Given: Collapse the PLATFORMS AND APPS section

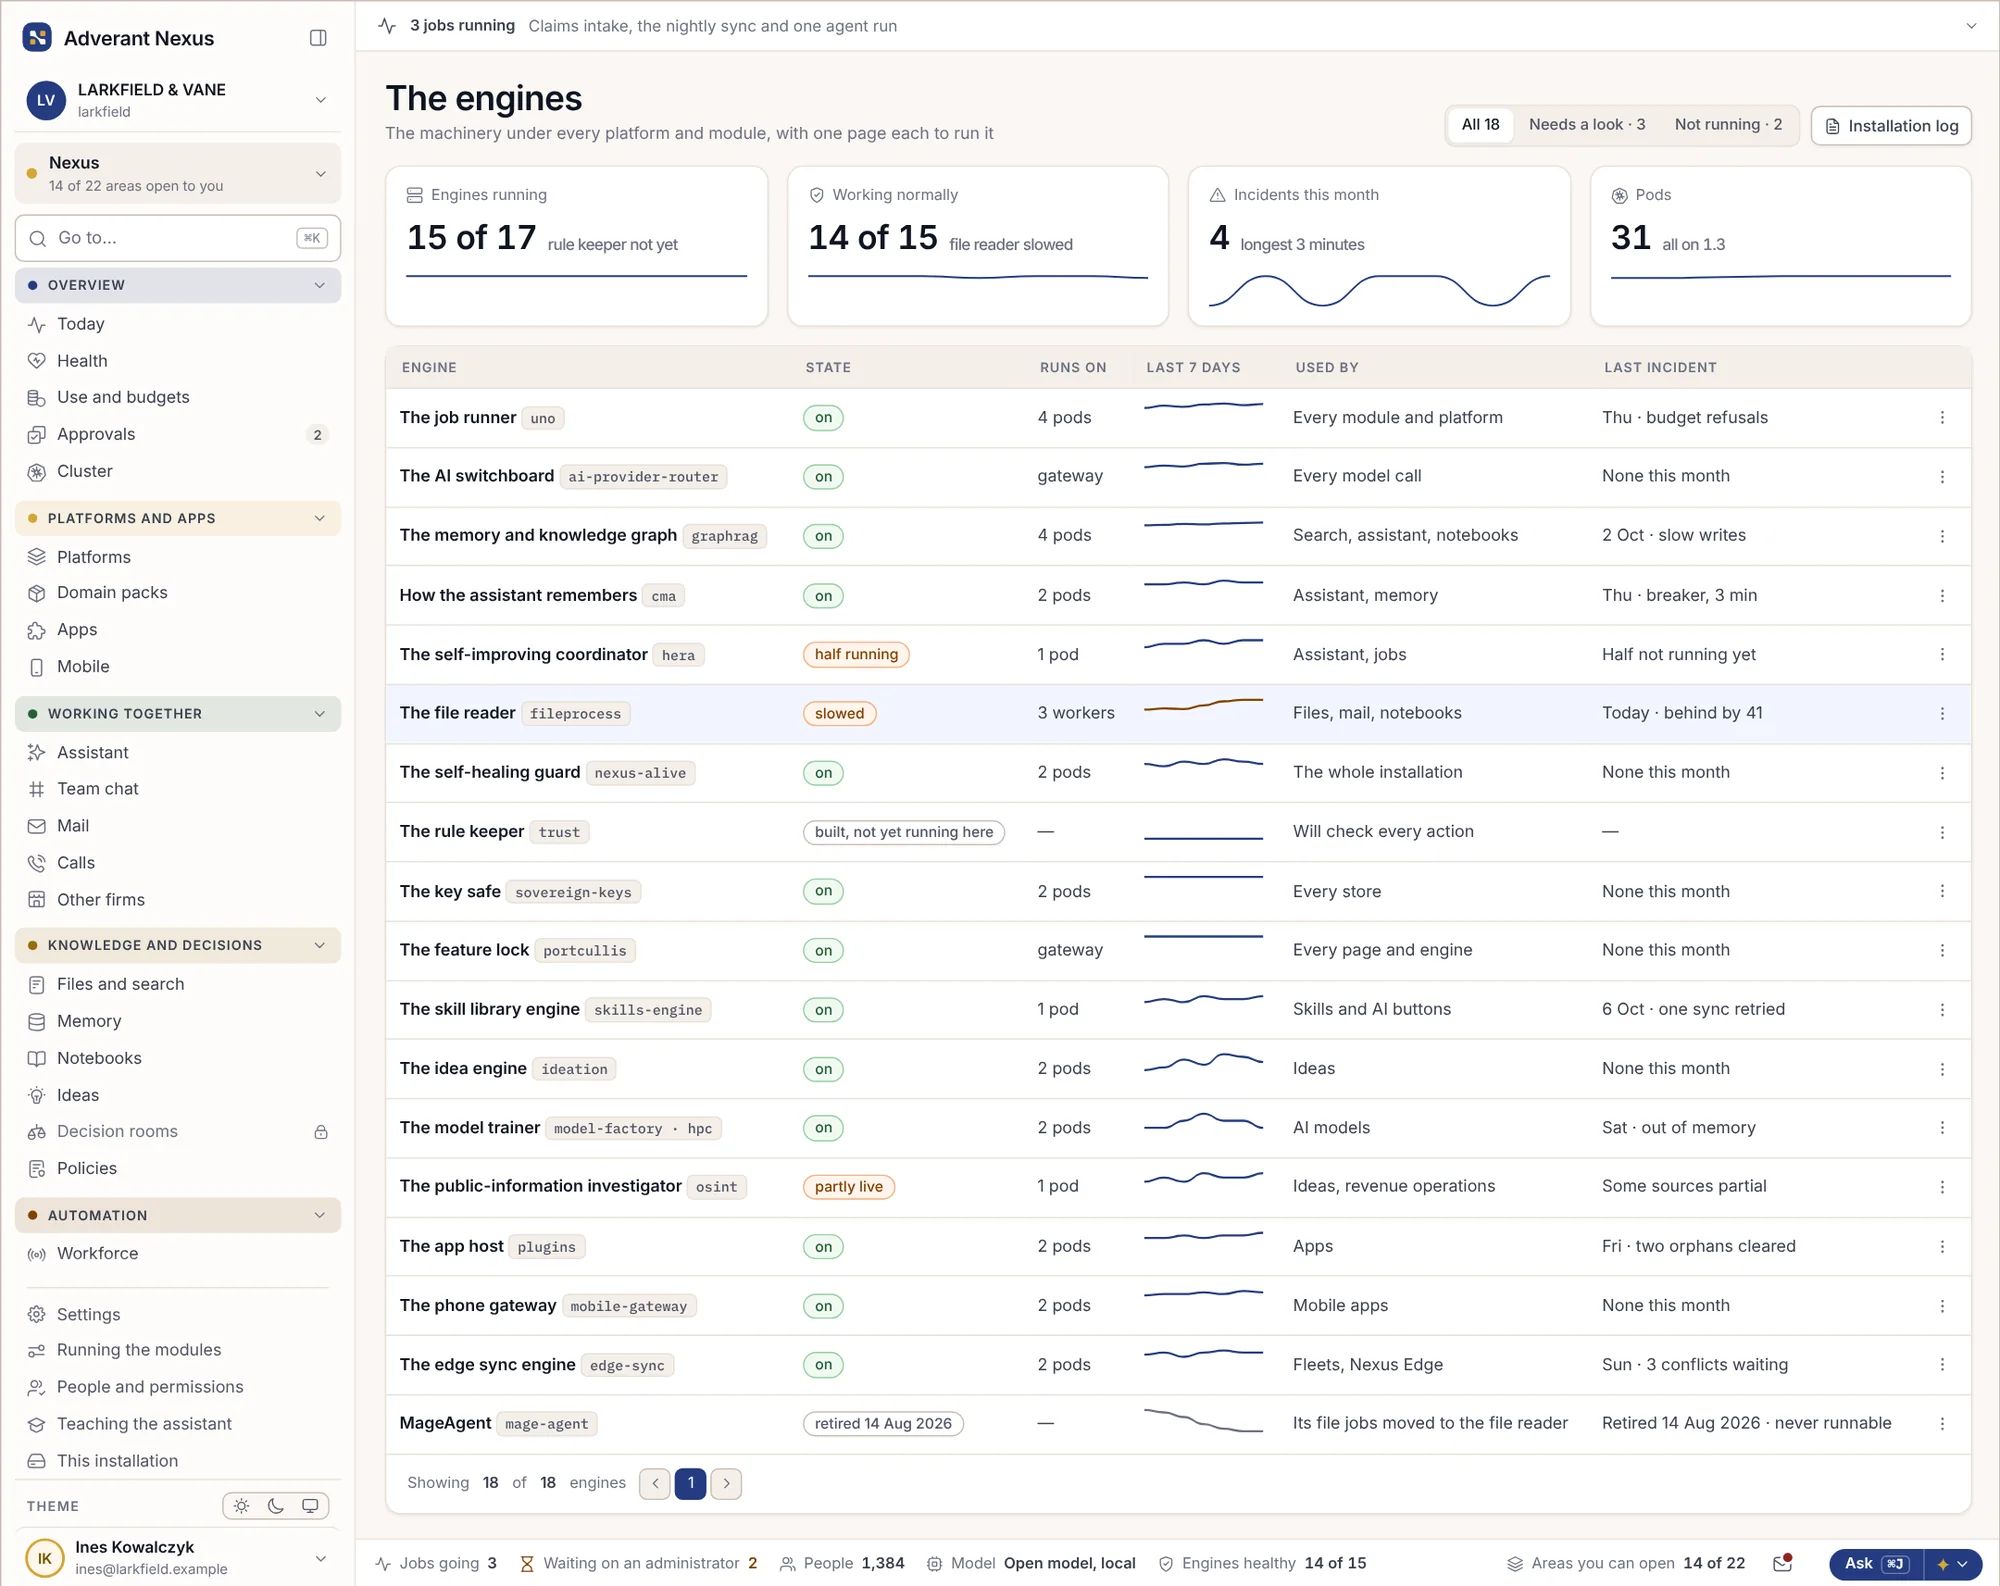Looking at the screenshot, I should click(178, 518).
